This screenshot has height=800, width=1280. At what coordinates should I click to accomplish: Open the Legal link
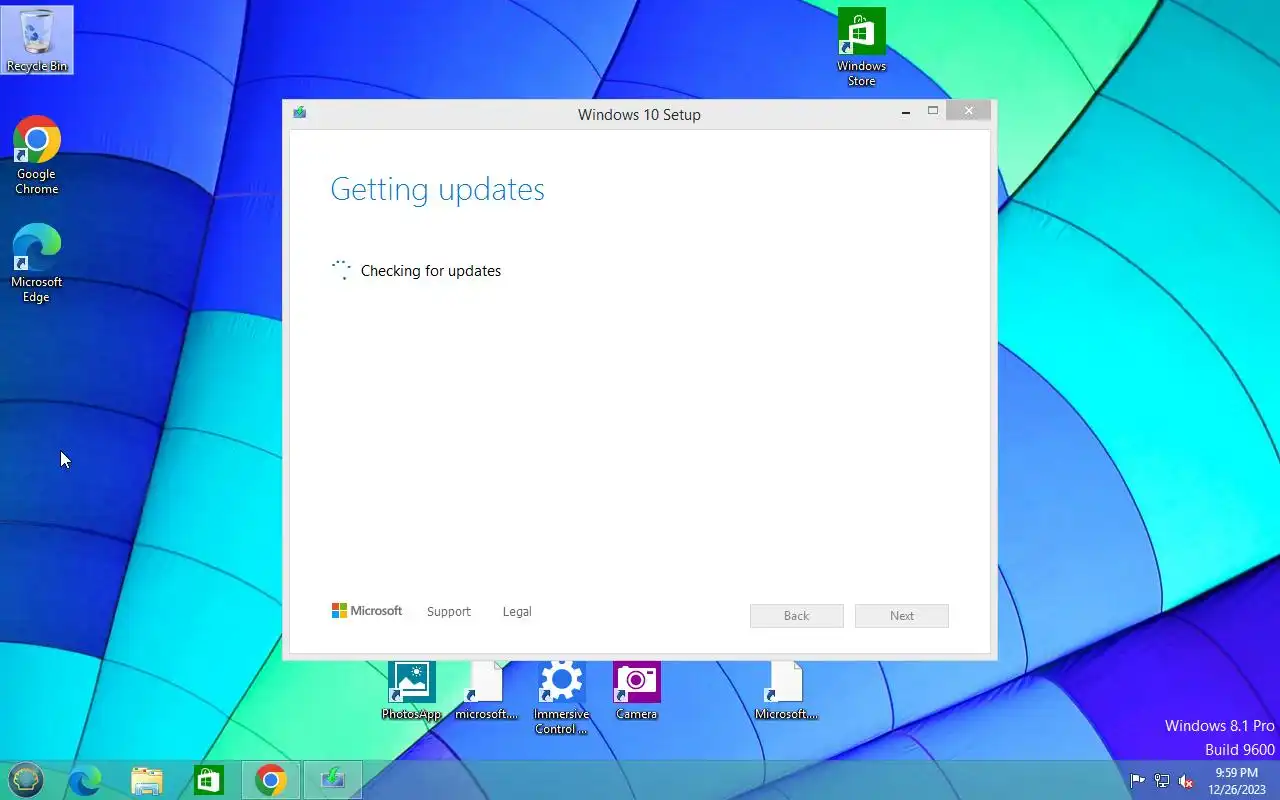517,612
